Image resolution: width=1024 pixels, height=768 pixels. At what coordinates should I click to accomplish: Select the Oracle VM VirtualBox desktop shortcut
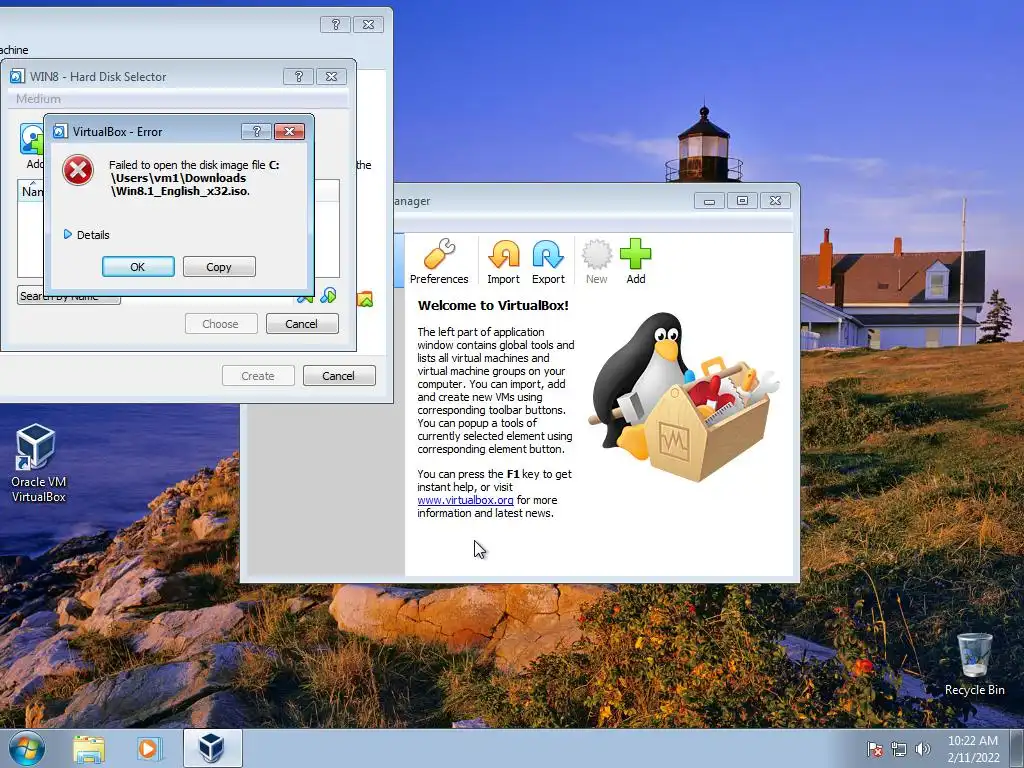pos(37,463)
